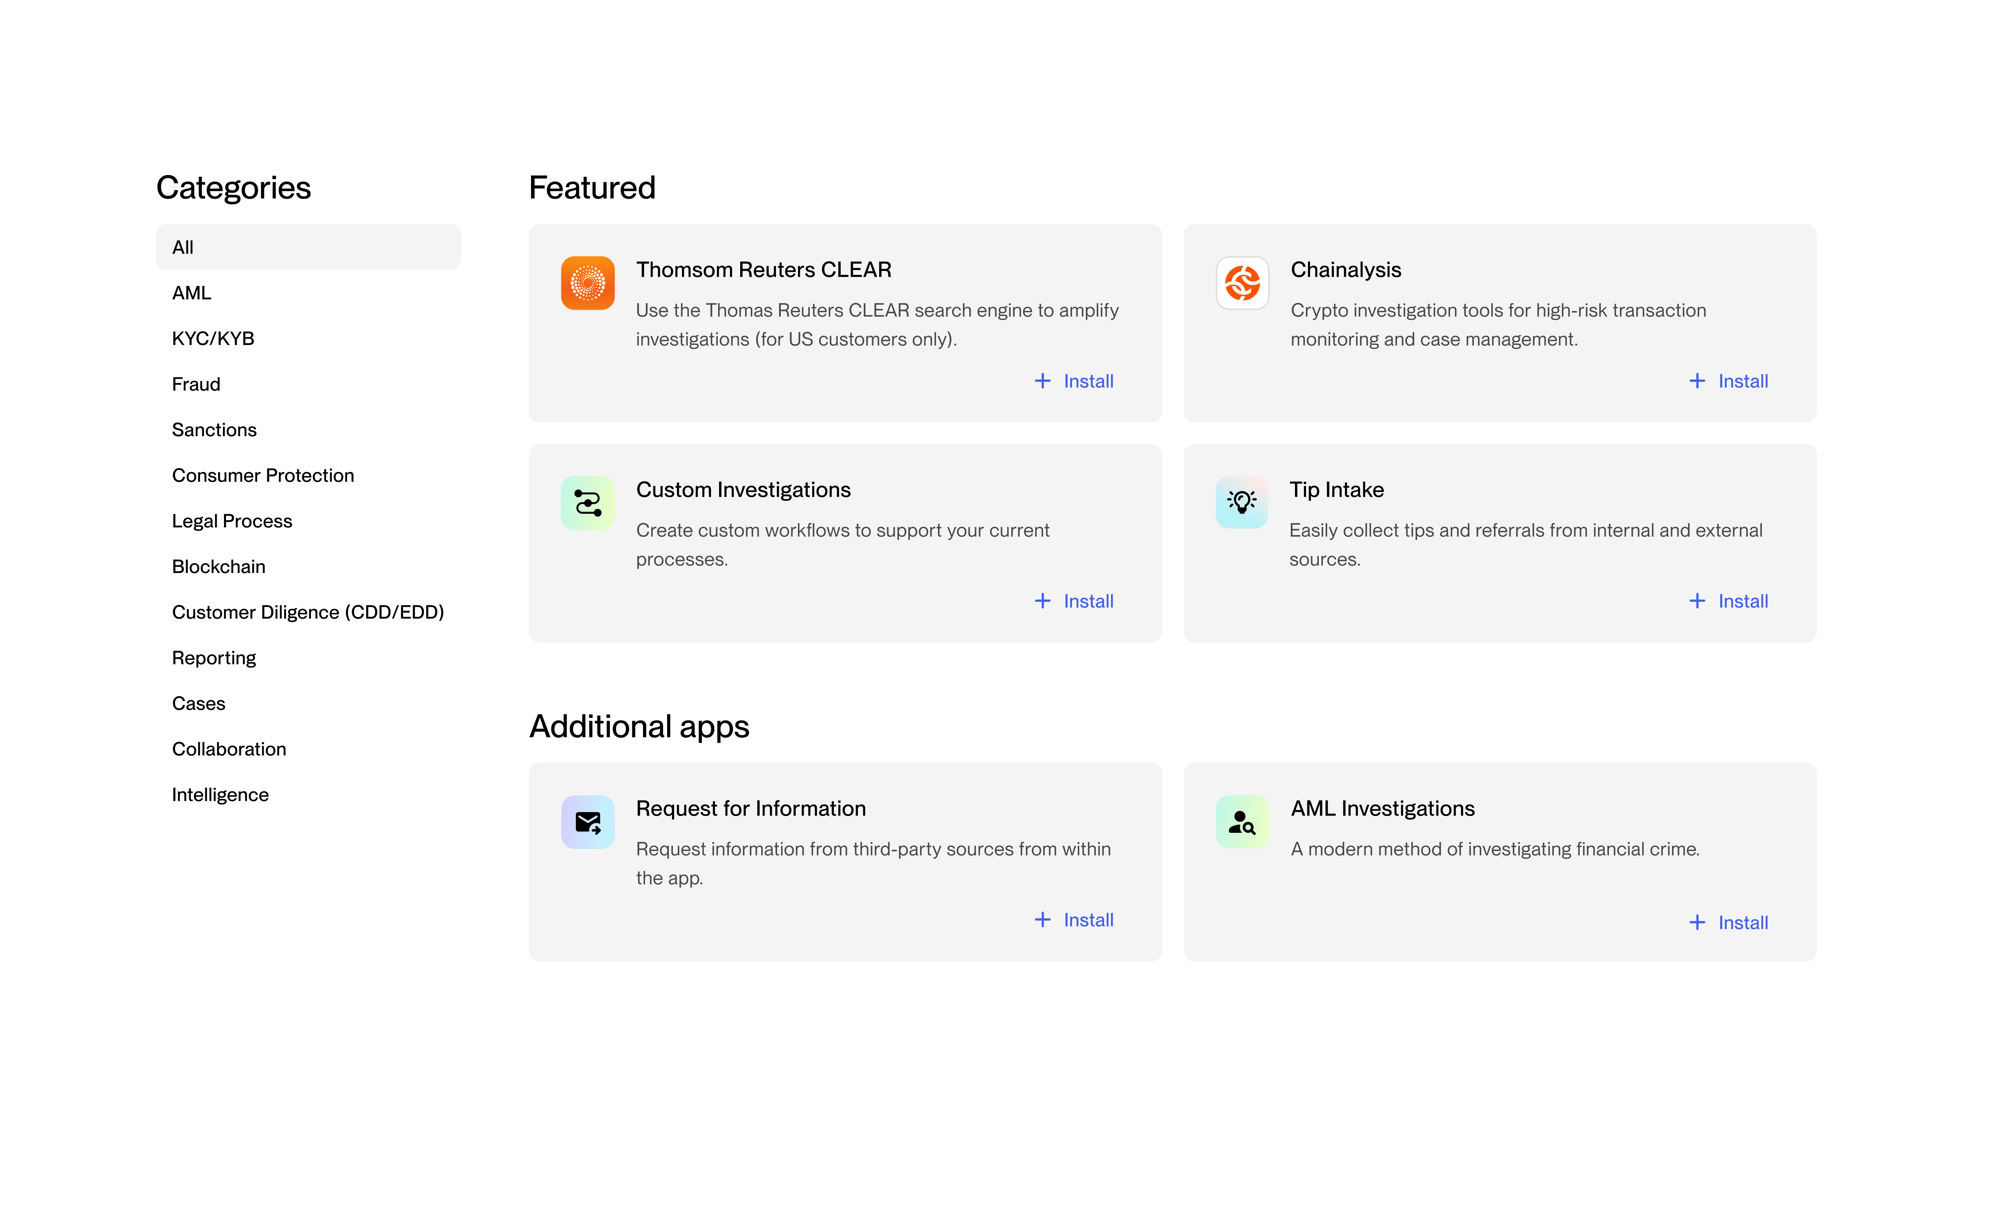Click the Featured section heading
This screenshot has width=2000, height=1217.
(592, 188)
